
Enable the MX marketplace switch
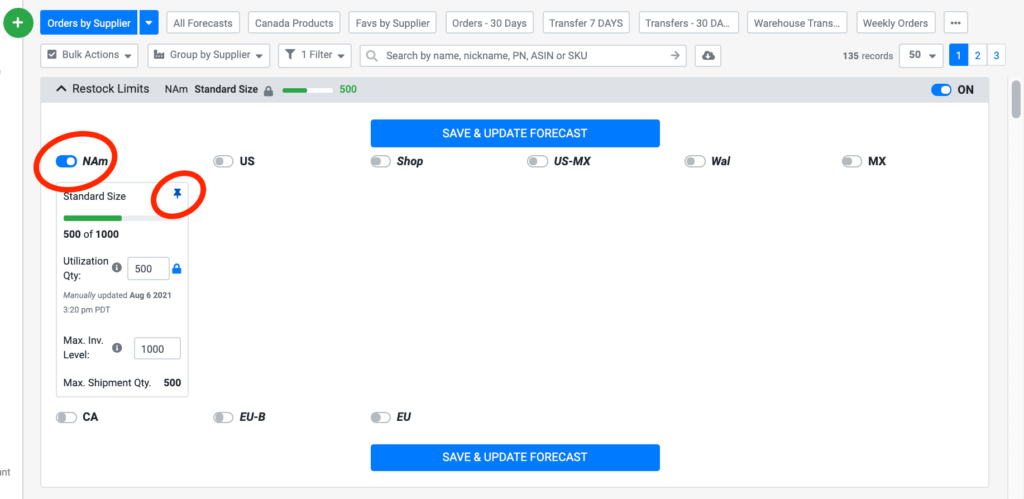(x=852, y=161)
